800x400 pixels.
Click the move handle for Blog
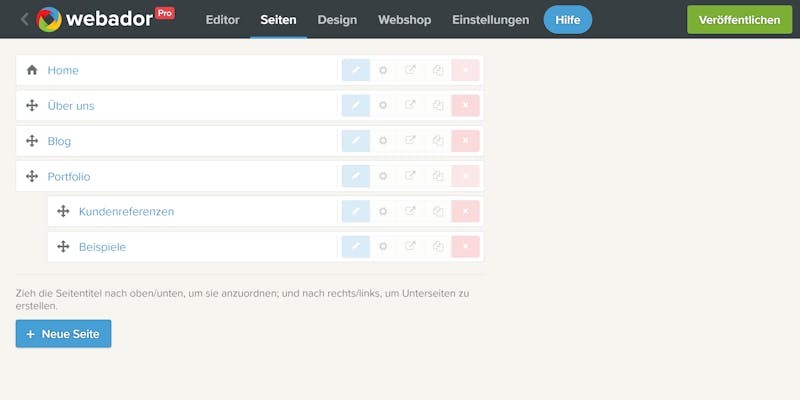tap(32, 141)
